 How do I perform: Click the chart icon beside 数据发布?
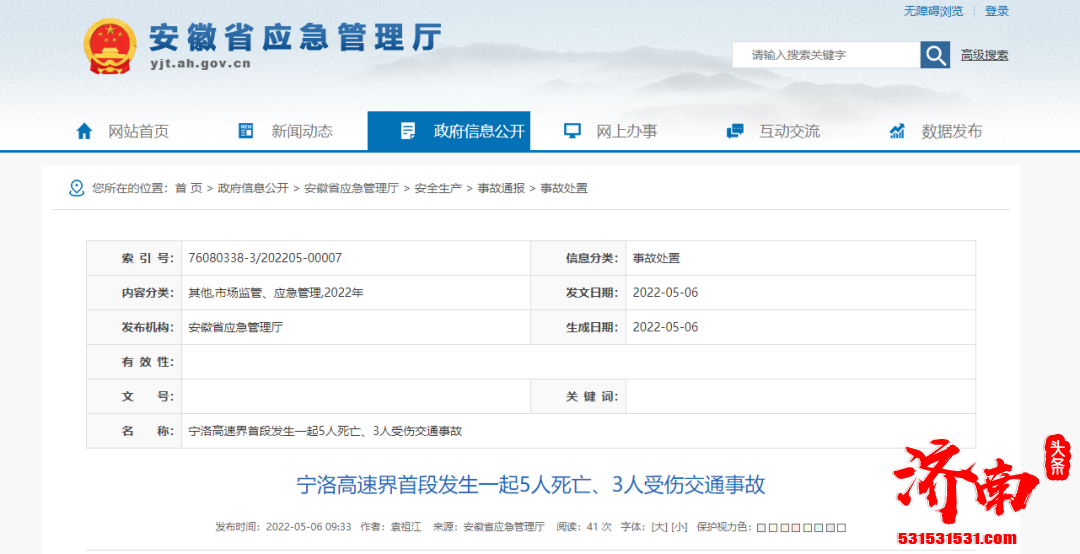click(897, 131)
